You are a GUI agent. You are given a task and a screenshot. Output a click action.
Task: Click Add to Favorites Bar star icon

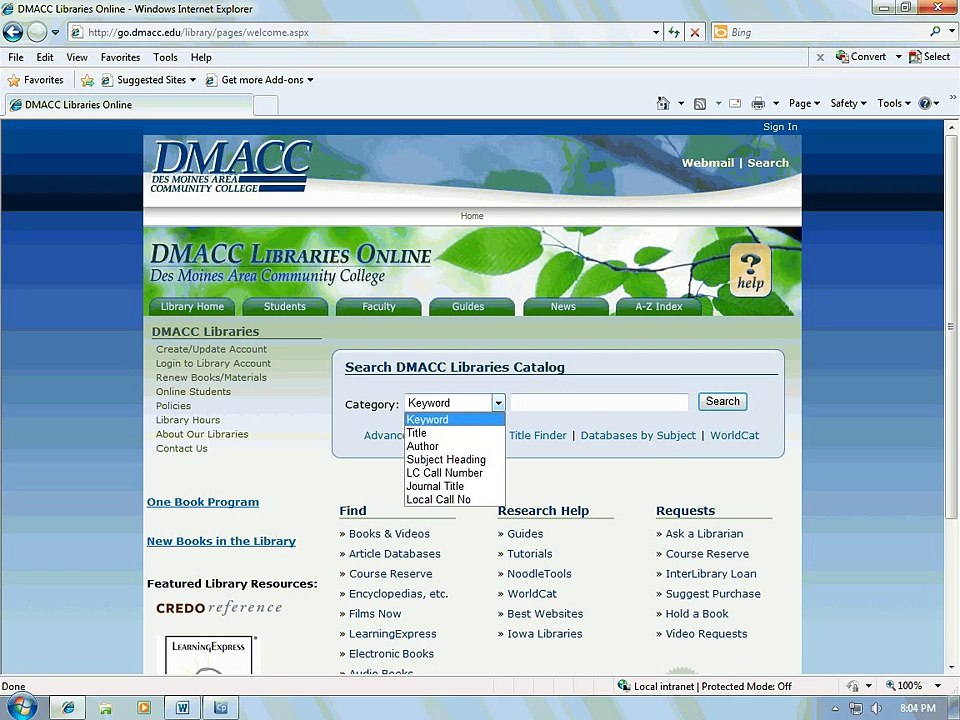(87, 80)
